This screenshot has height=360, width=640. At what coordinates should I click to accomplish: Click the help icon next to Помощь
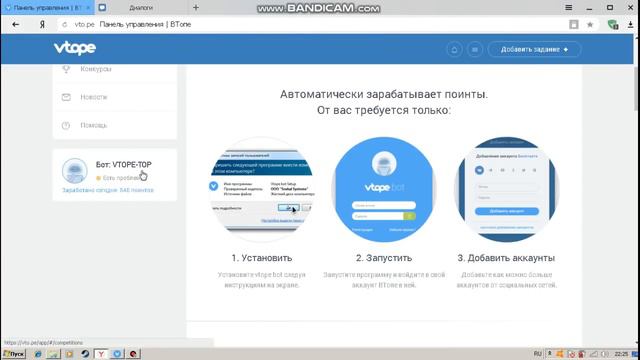[66, 125]
